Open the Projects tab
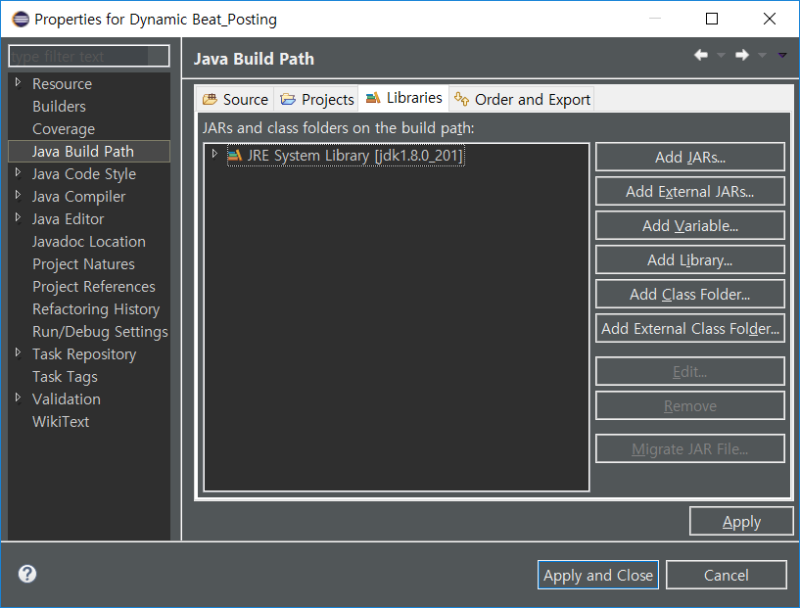This screenshot has height=608, width=800. pyautogui.click(x=317, y=99)
